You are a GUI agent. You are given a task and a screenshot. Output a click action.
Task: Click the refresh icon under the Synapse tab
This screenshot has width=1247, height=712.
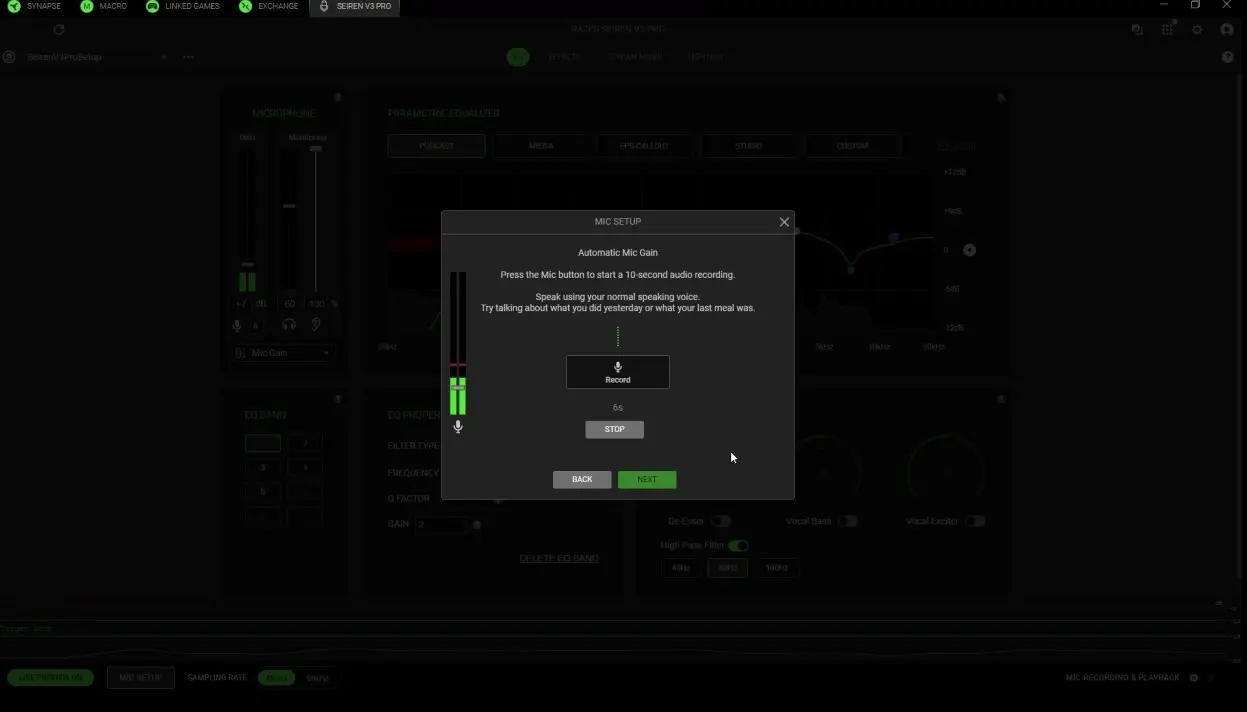tap(59, 30)
